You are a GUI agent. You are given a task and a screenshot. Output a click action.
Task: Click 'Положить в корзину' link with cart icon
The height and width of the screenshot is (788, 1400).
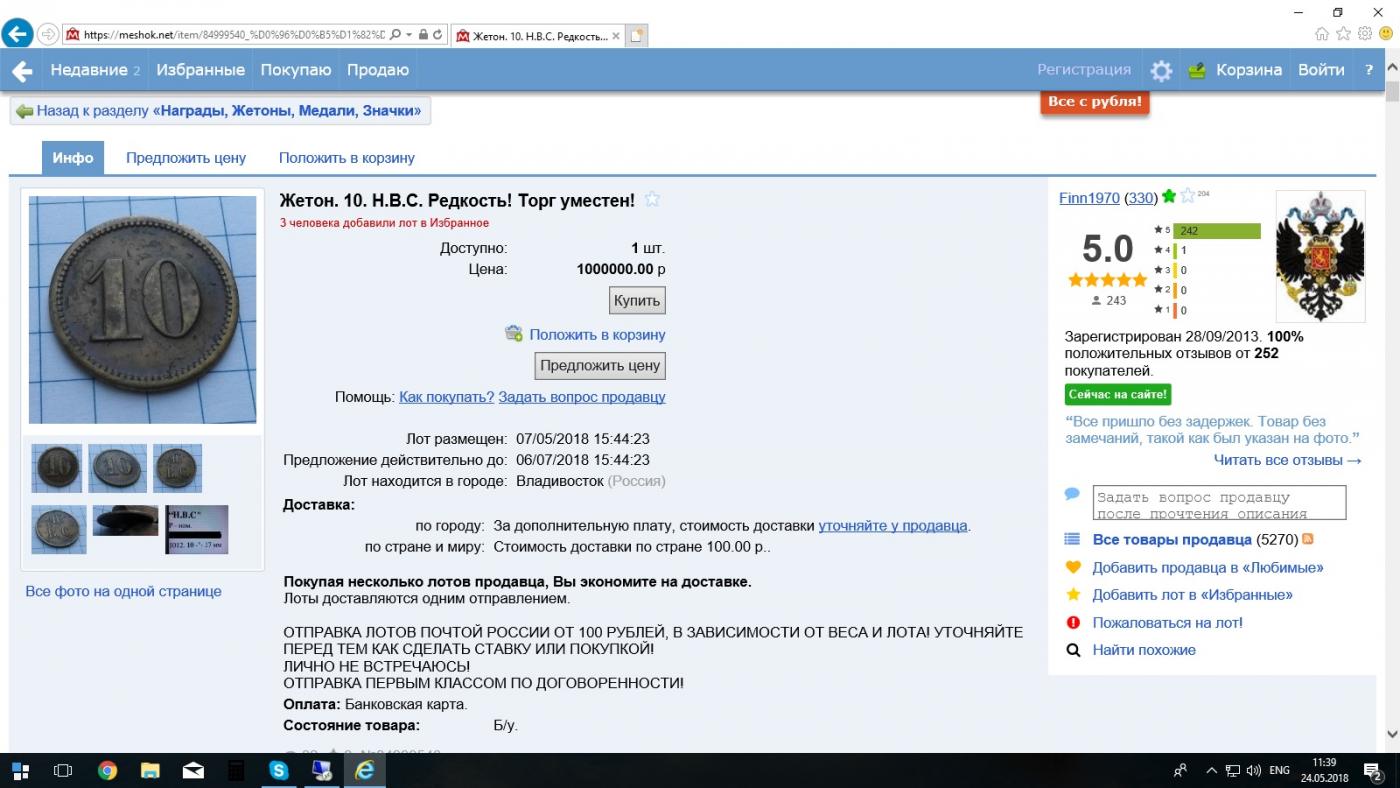coord(586,334)
